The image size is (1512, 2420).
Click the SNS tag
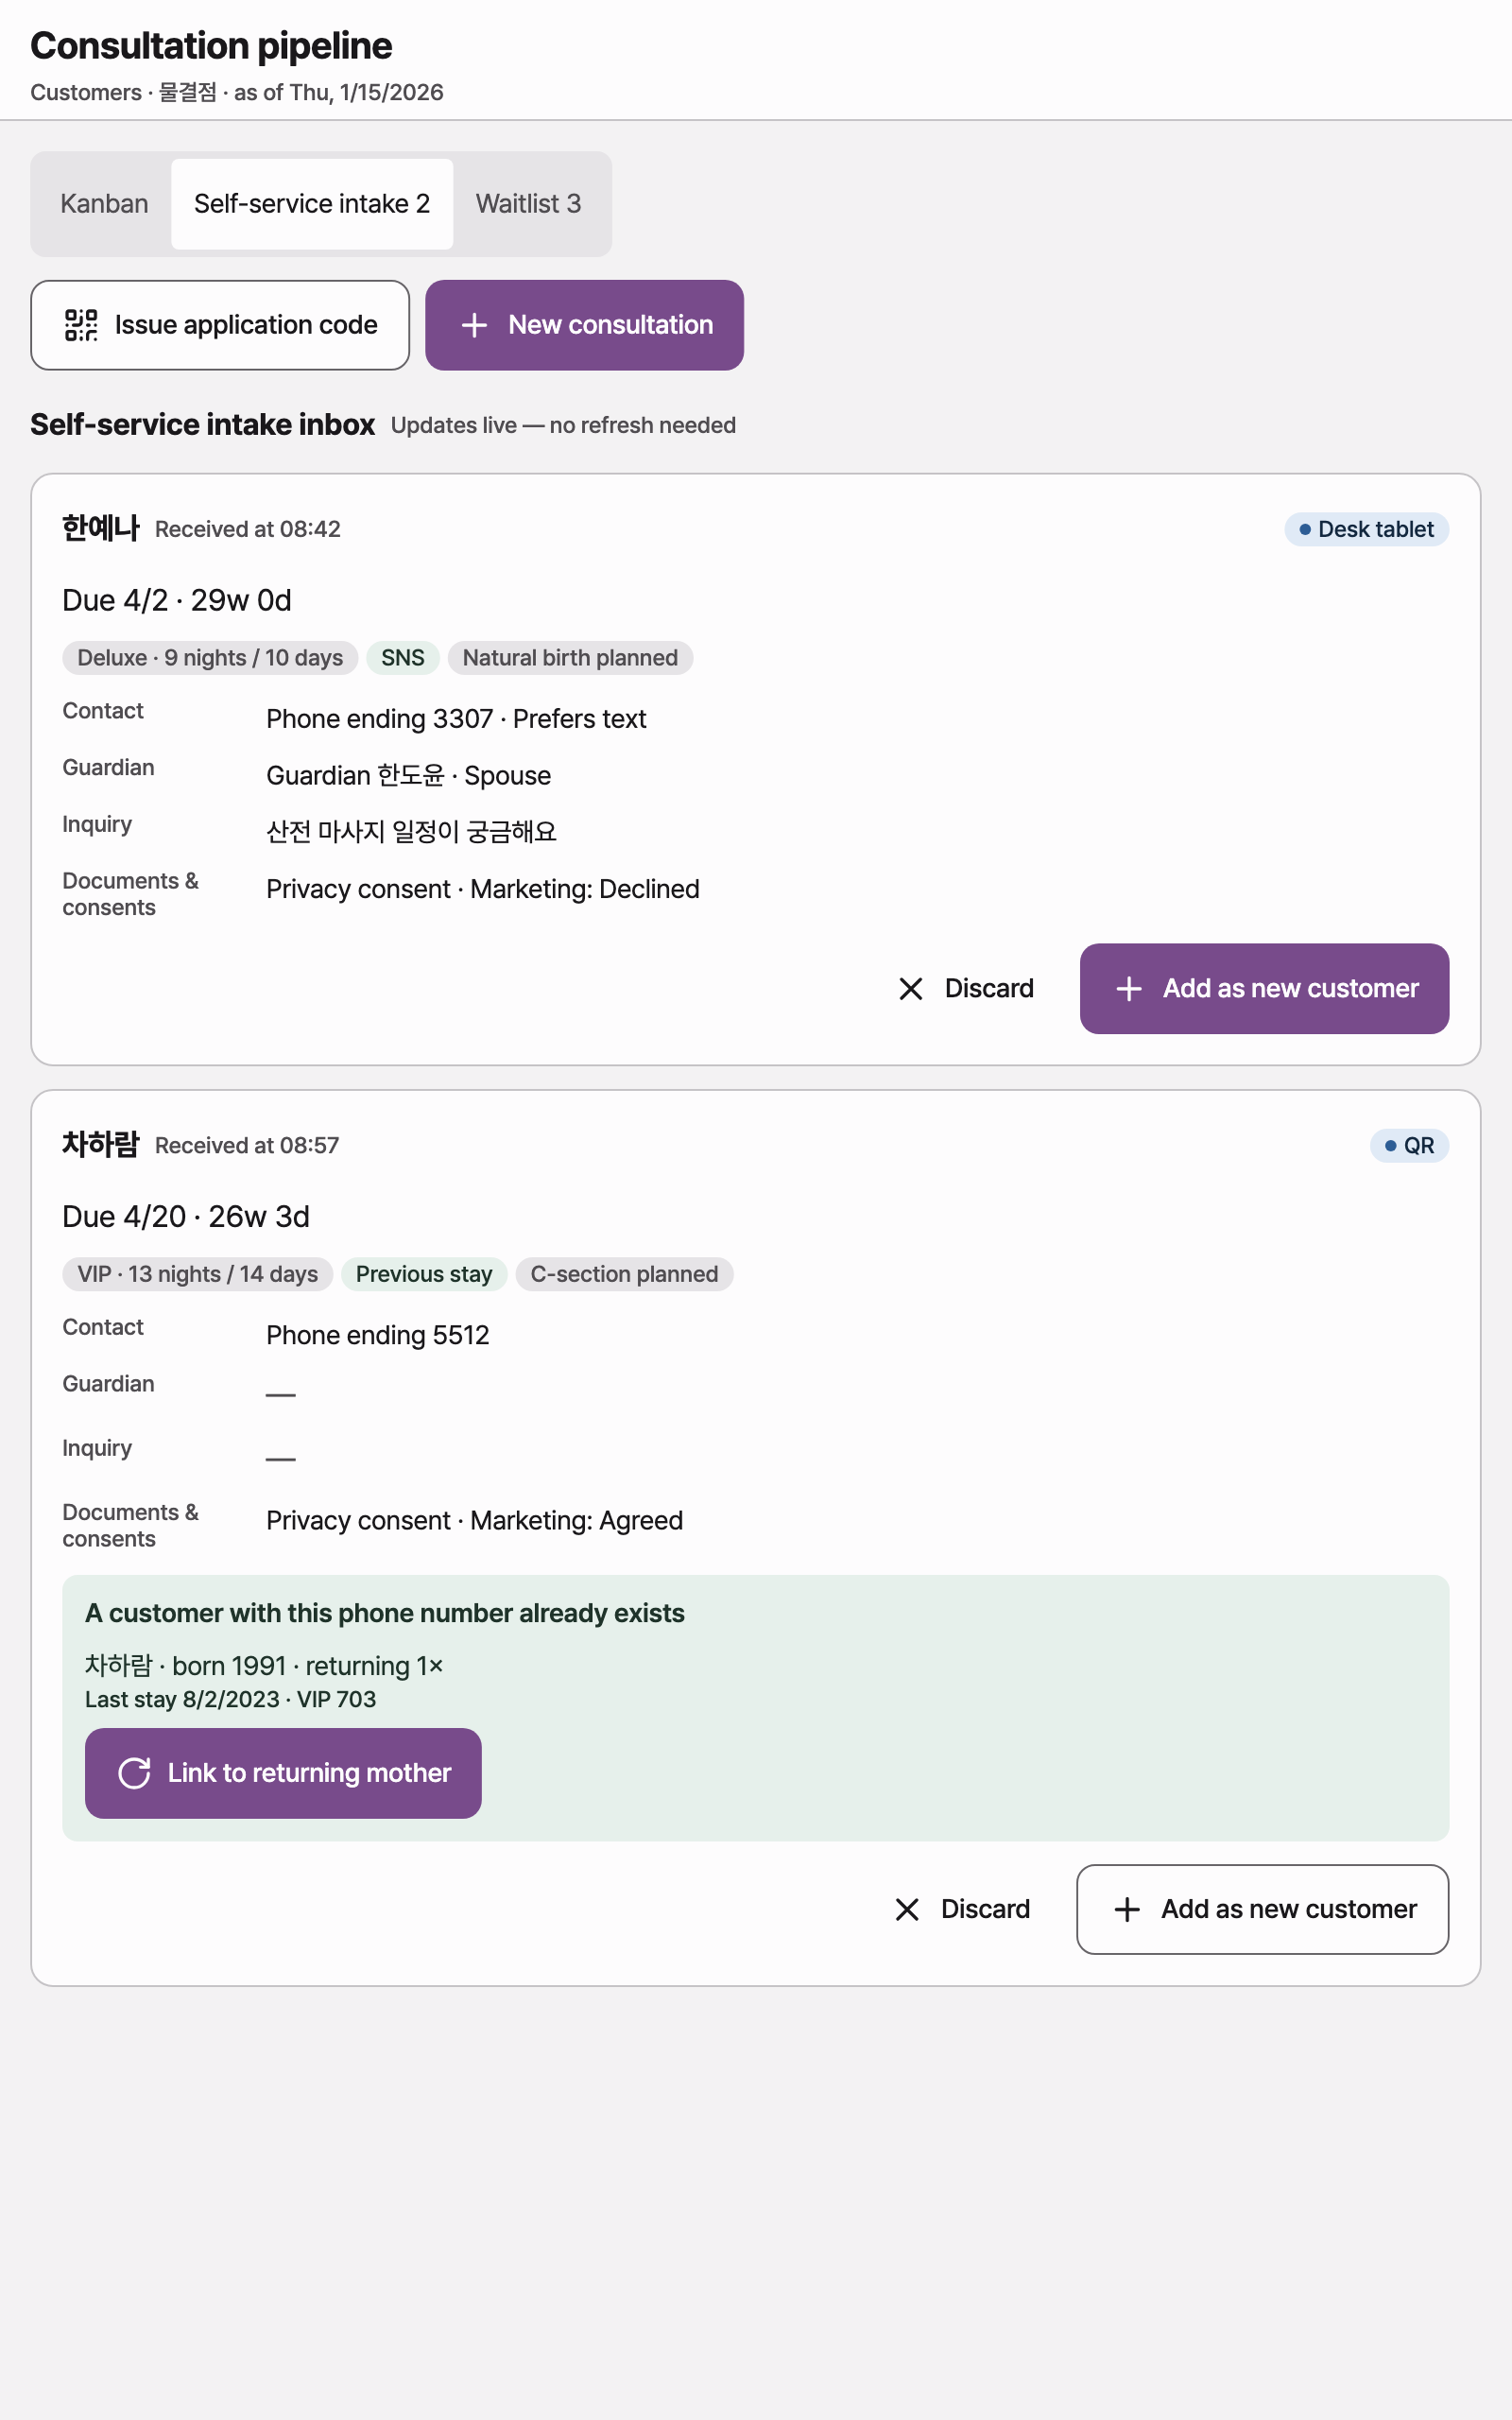403,658
